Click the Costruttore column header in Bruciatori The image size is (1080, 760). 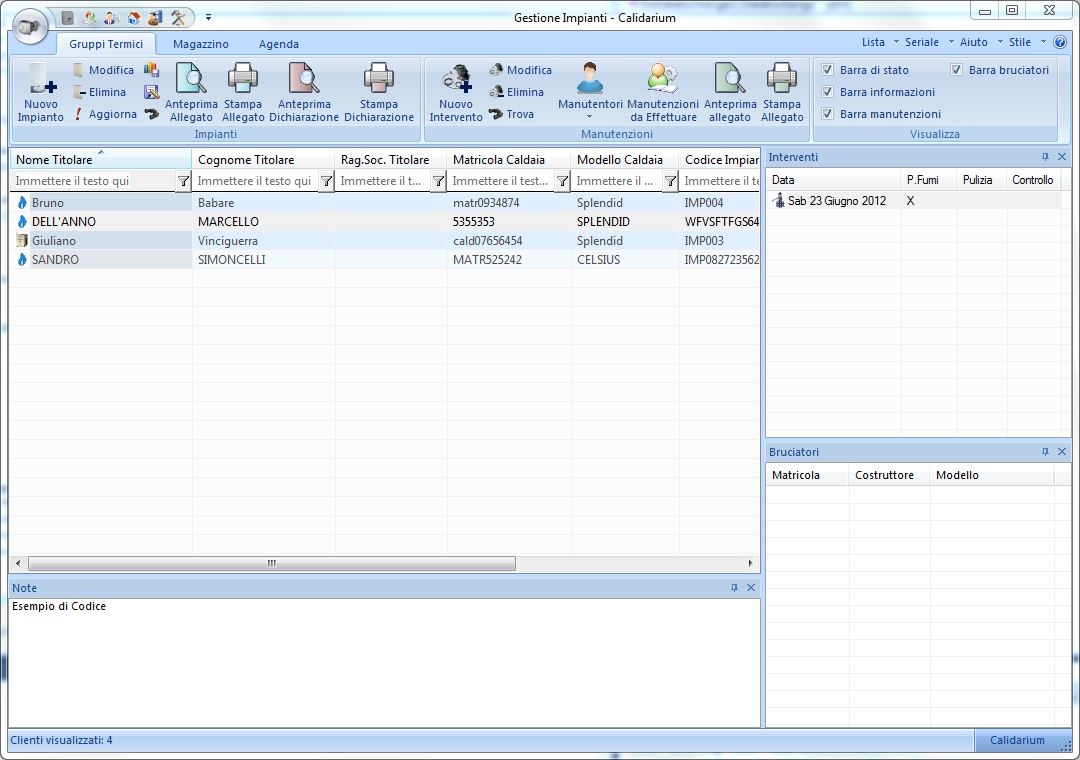coord(889,475)
